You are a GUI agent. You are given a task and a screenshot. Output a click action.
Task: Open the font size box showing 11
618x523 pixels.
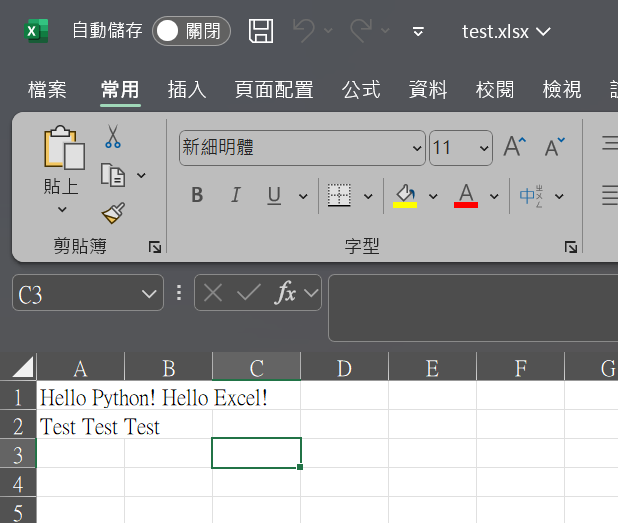[461, 148]
